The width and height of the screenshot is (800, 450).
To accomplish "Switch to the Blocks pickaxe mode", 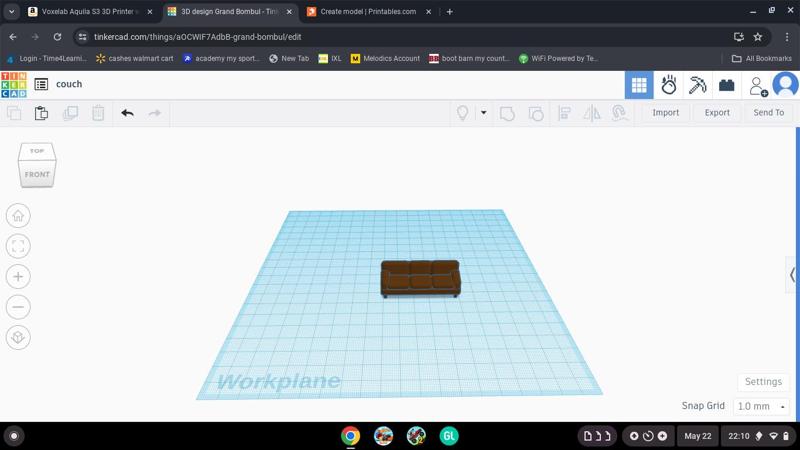I will point(697,85).
